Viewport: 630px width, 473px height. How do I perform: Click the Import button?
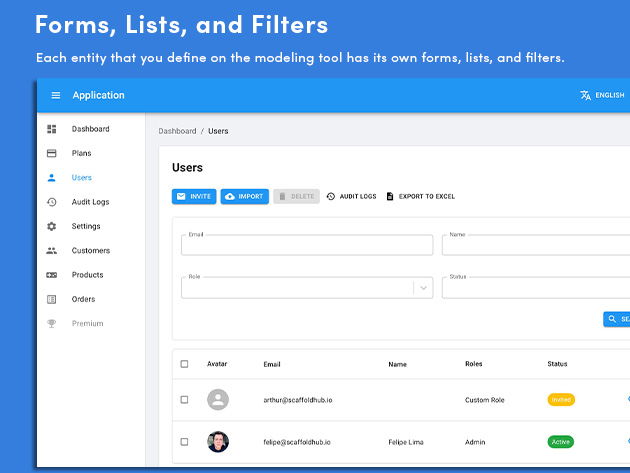(x=245, y=197)
